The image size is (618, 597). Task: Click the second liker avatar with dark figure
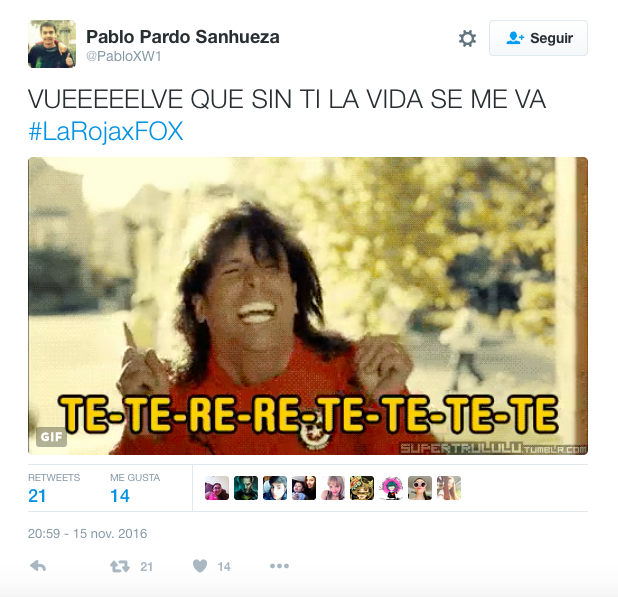pos(246,488)
